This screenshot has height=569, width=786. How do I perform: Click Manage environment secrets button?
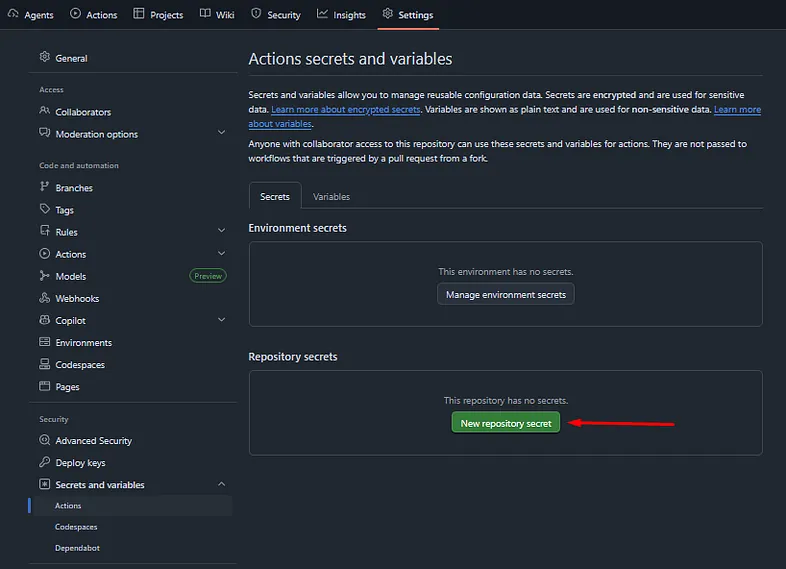[506, 295]
